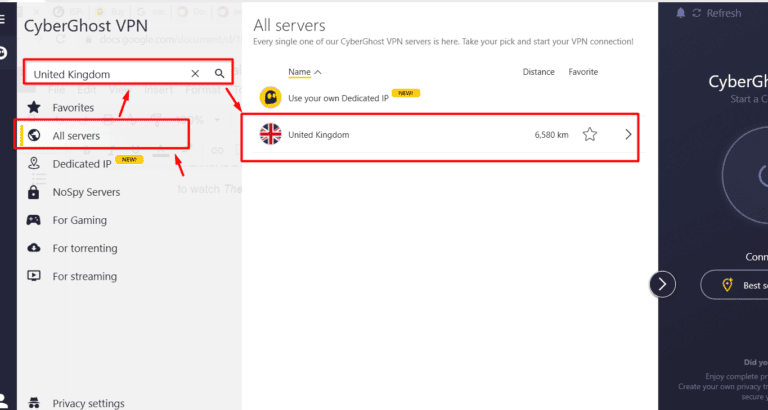Screen dimensions: 768x410
Task: Open the Dedicated IP section
Action: [82, 163]
